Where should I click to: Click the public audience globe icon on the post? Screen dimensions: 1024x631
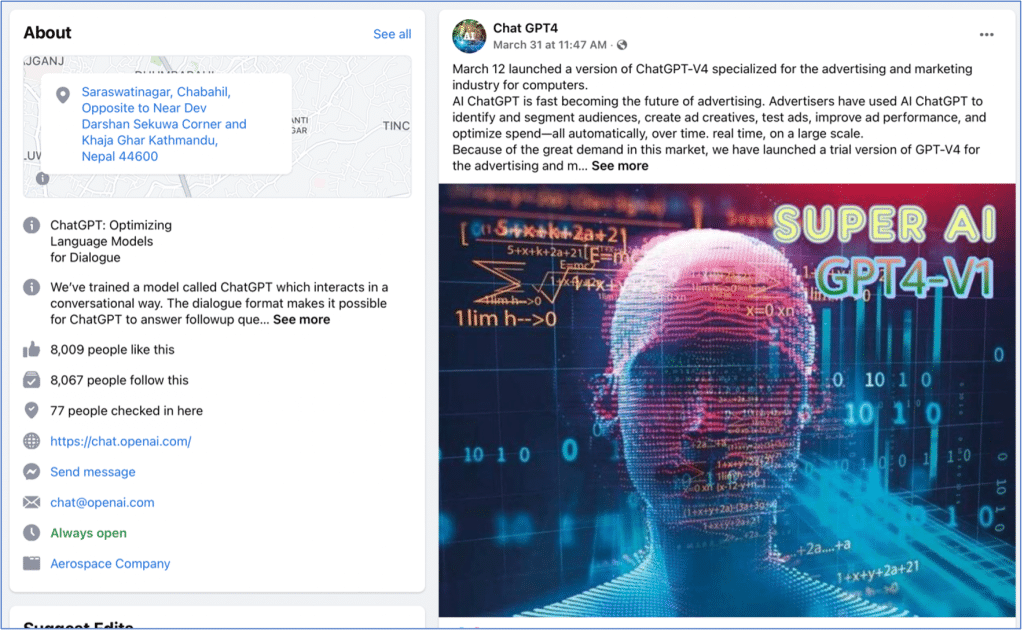pos(622,45)
